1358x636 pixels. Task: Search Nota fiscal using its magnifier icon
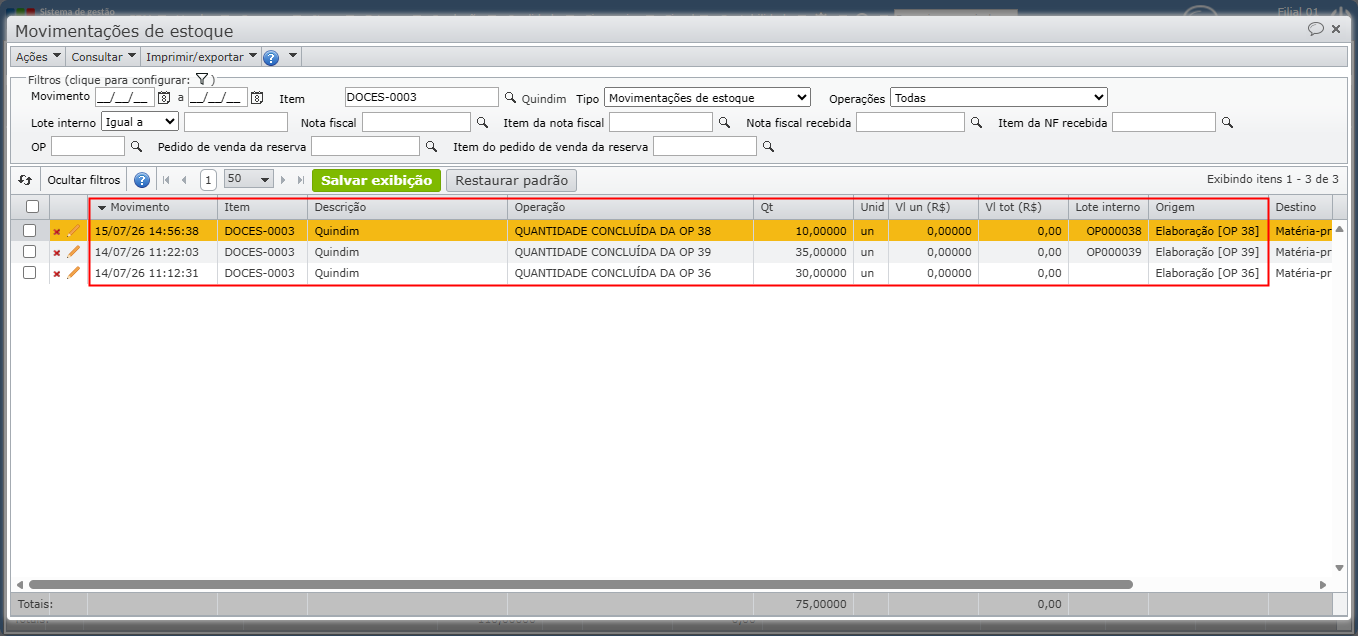click(482, 123)
